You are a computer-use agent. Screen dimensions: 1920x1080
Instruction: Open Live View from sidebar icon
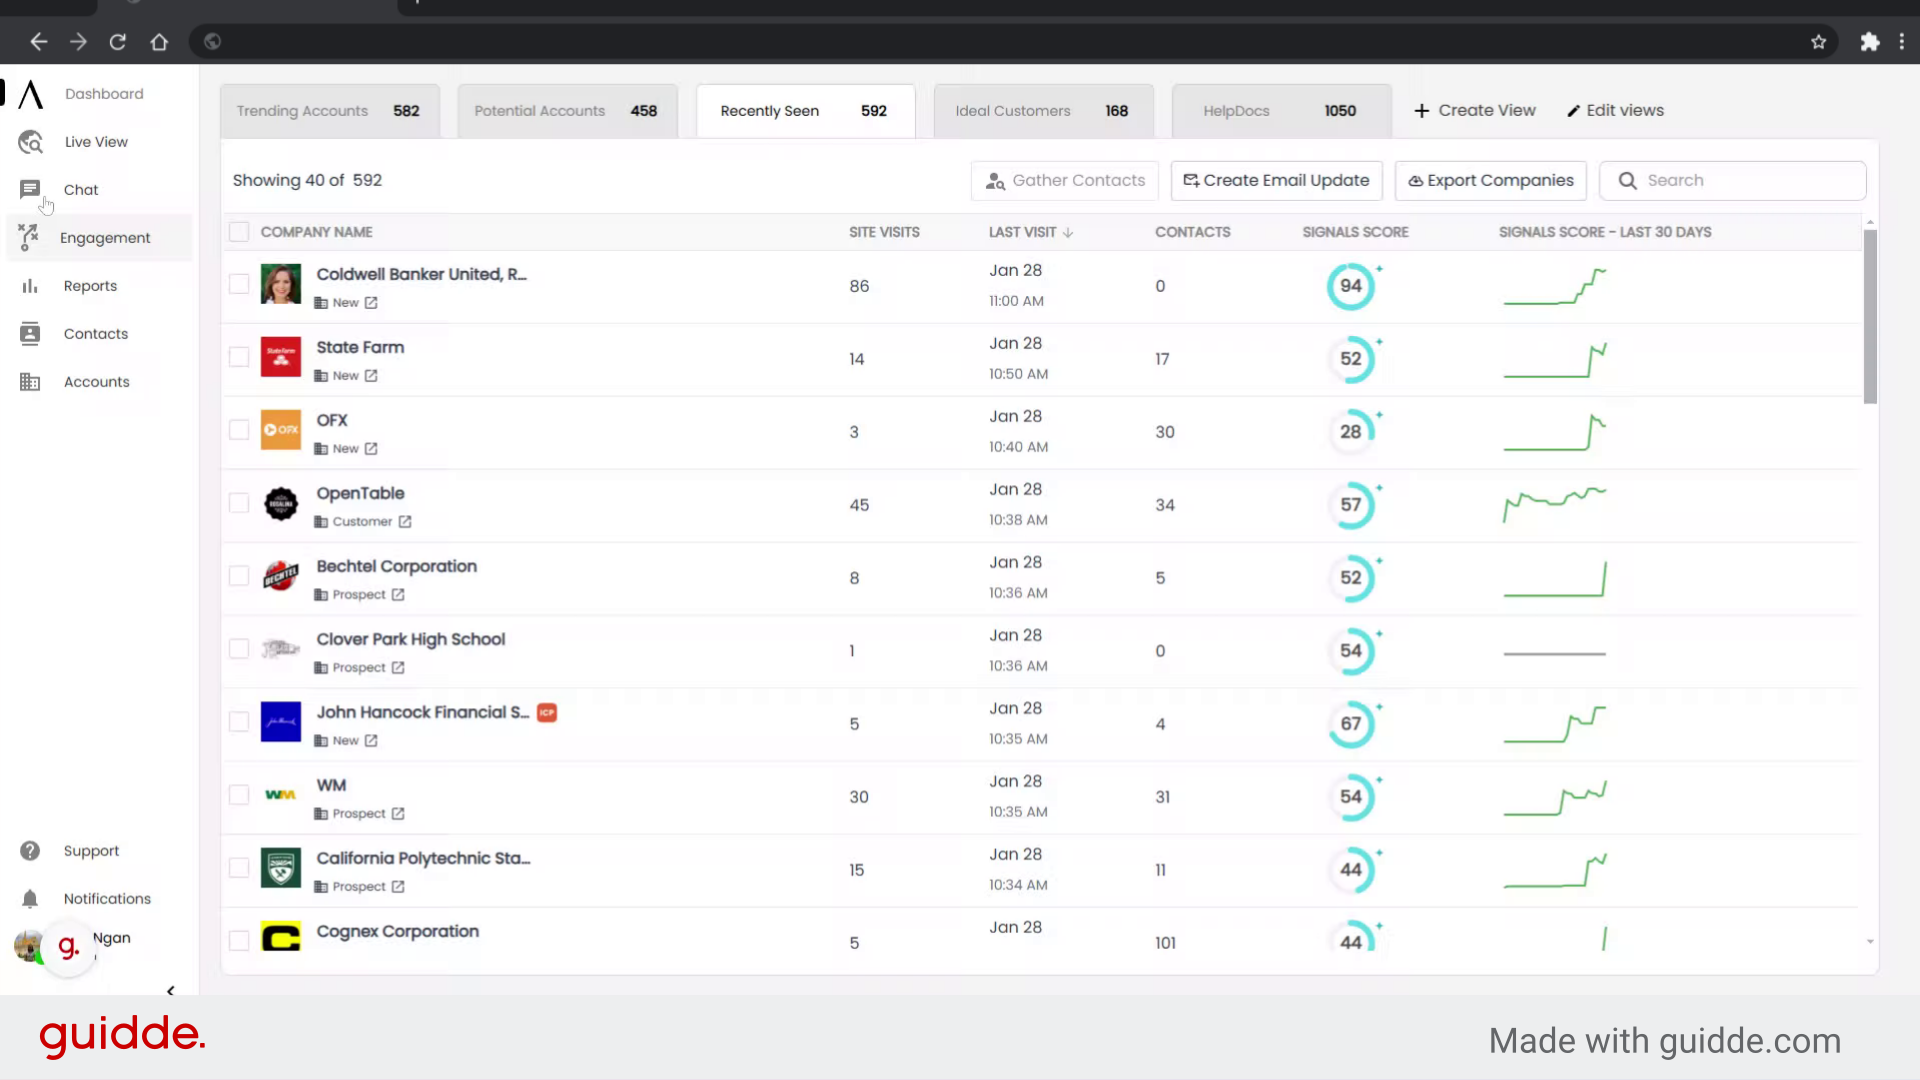(x=30, y=142)
